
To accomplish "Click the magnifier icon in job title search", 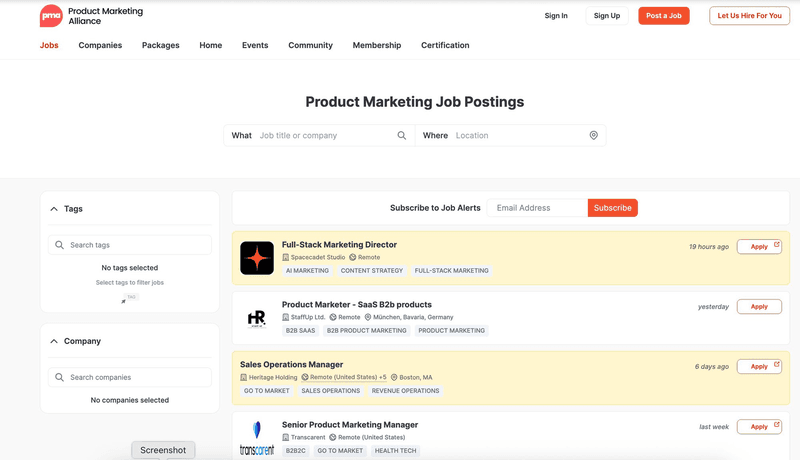I will click(402, 136).
